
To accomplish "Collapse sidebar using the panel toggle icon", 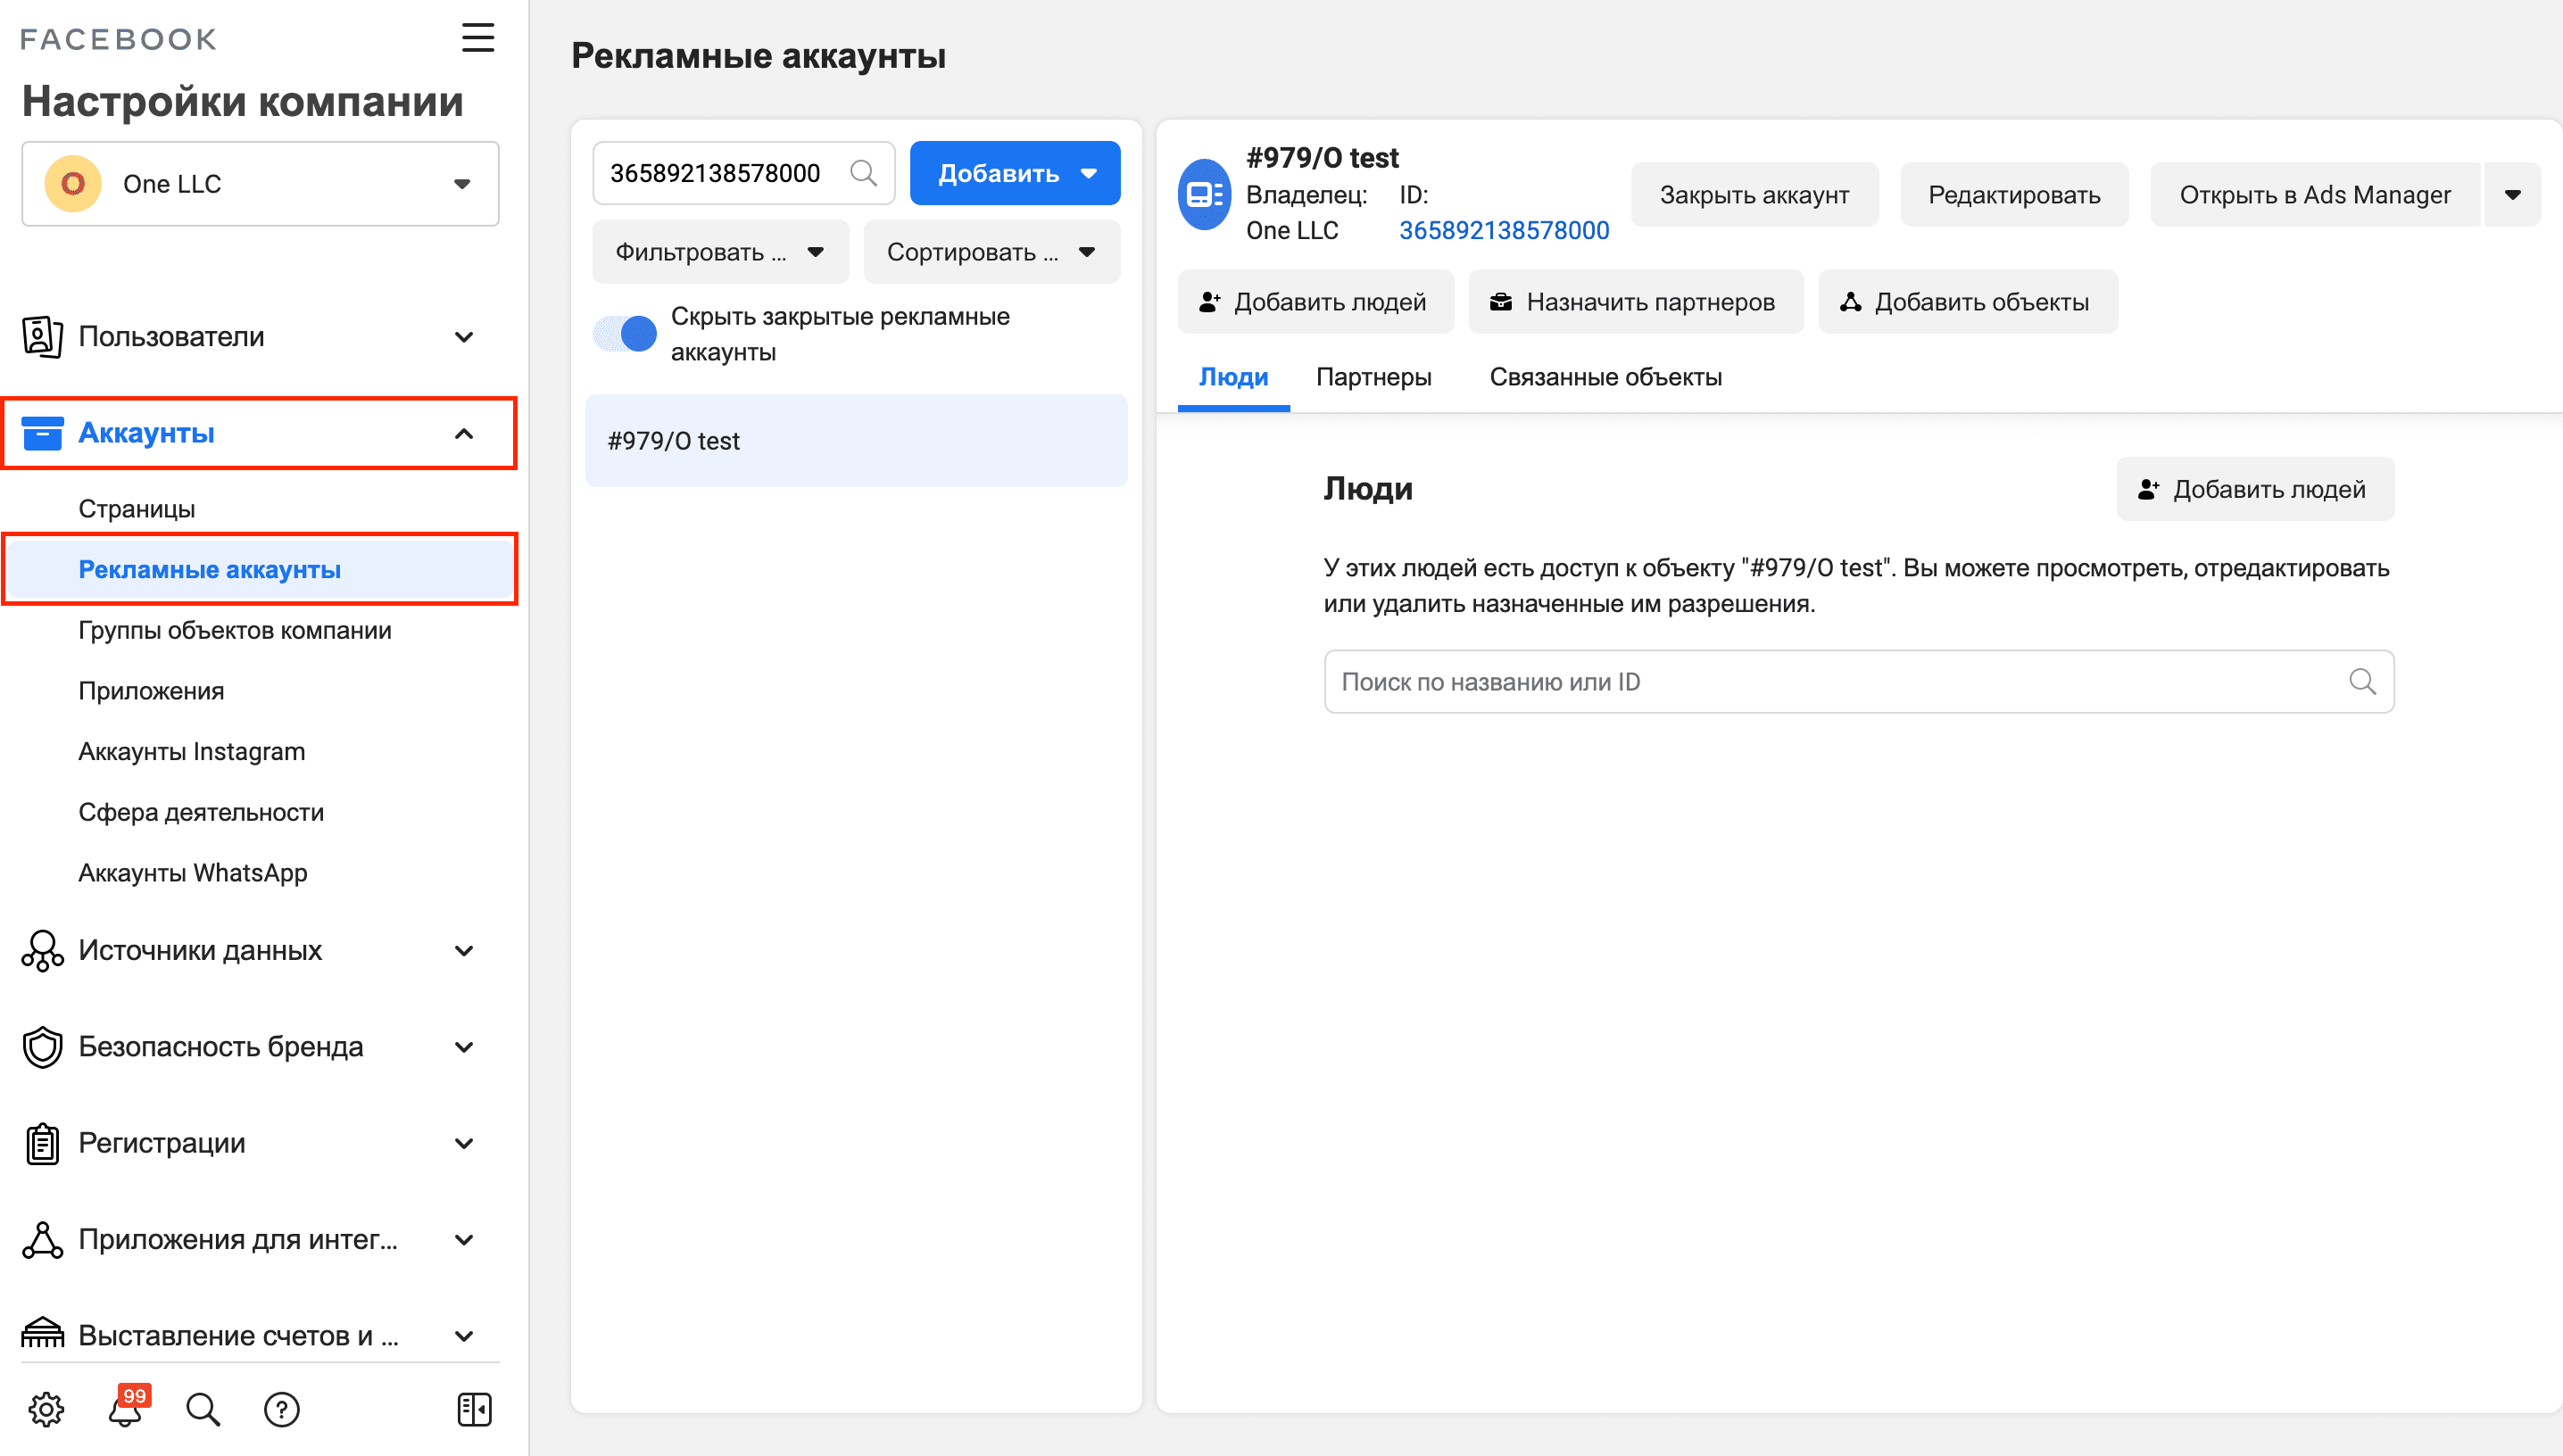I will point(474,1409).
